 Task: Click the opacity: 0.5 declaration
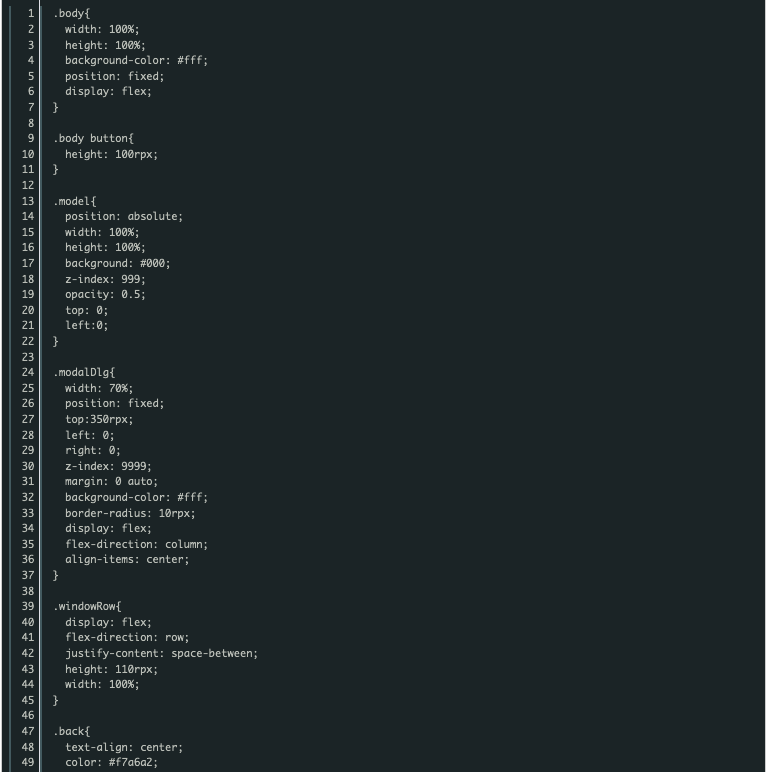[x=105, y=294]
